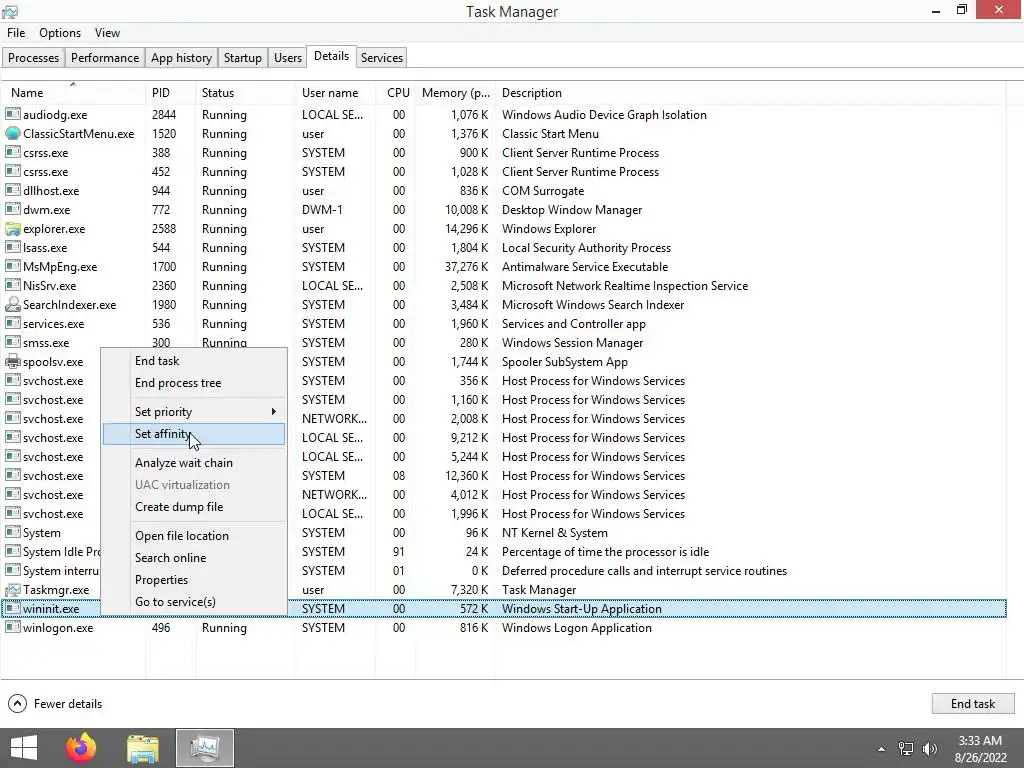This screenshot has width=1024, height=768.
Task: Sort by Name column header
Action: click(x=72, y=93)
